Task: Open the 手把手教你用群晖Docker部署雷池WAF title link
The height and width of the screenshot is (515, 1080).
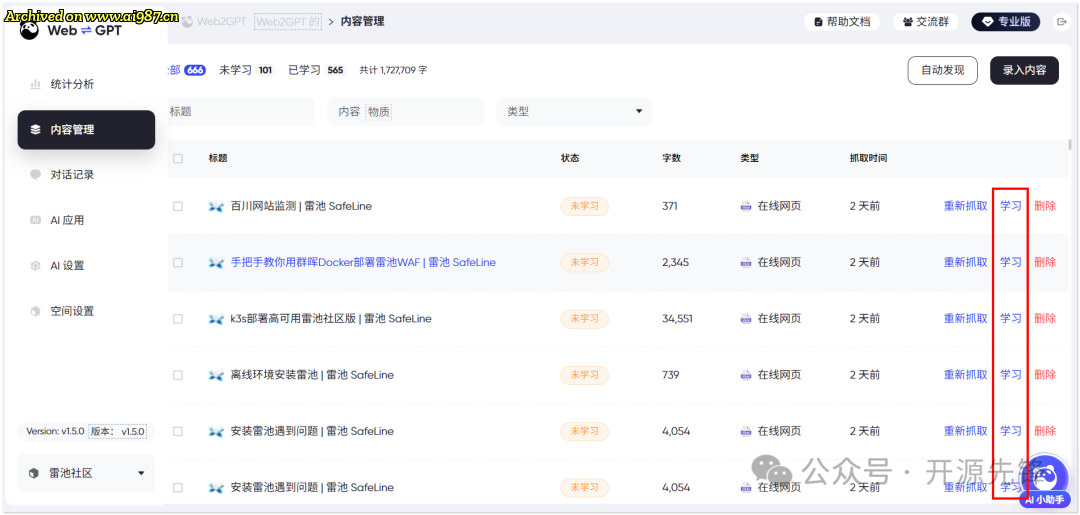Action: tap(363, 262)
